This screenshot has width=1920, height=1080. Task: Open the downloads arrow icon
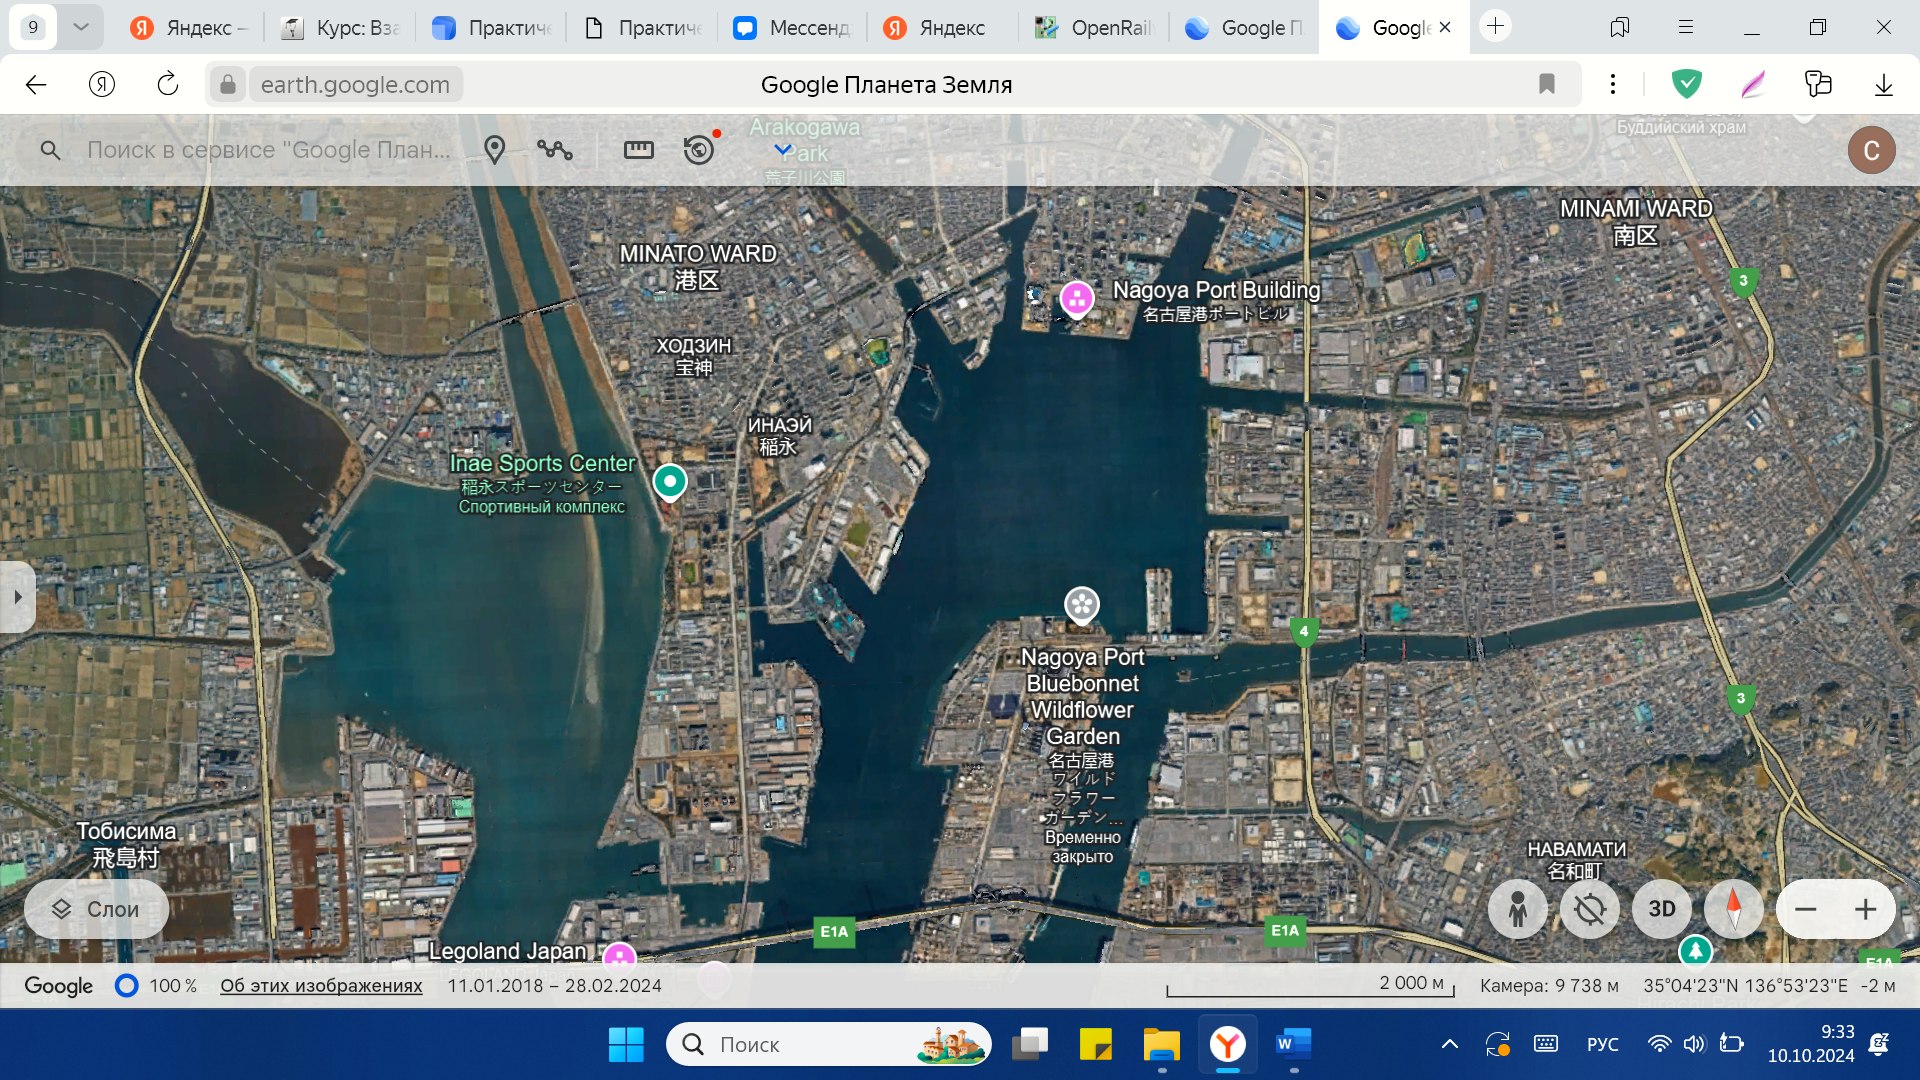[x=1884, y=85]
